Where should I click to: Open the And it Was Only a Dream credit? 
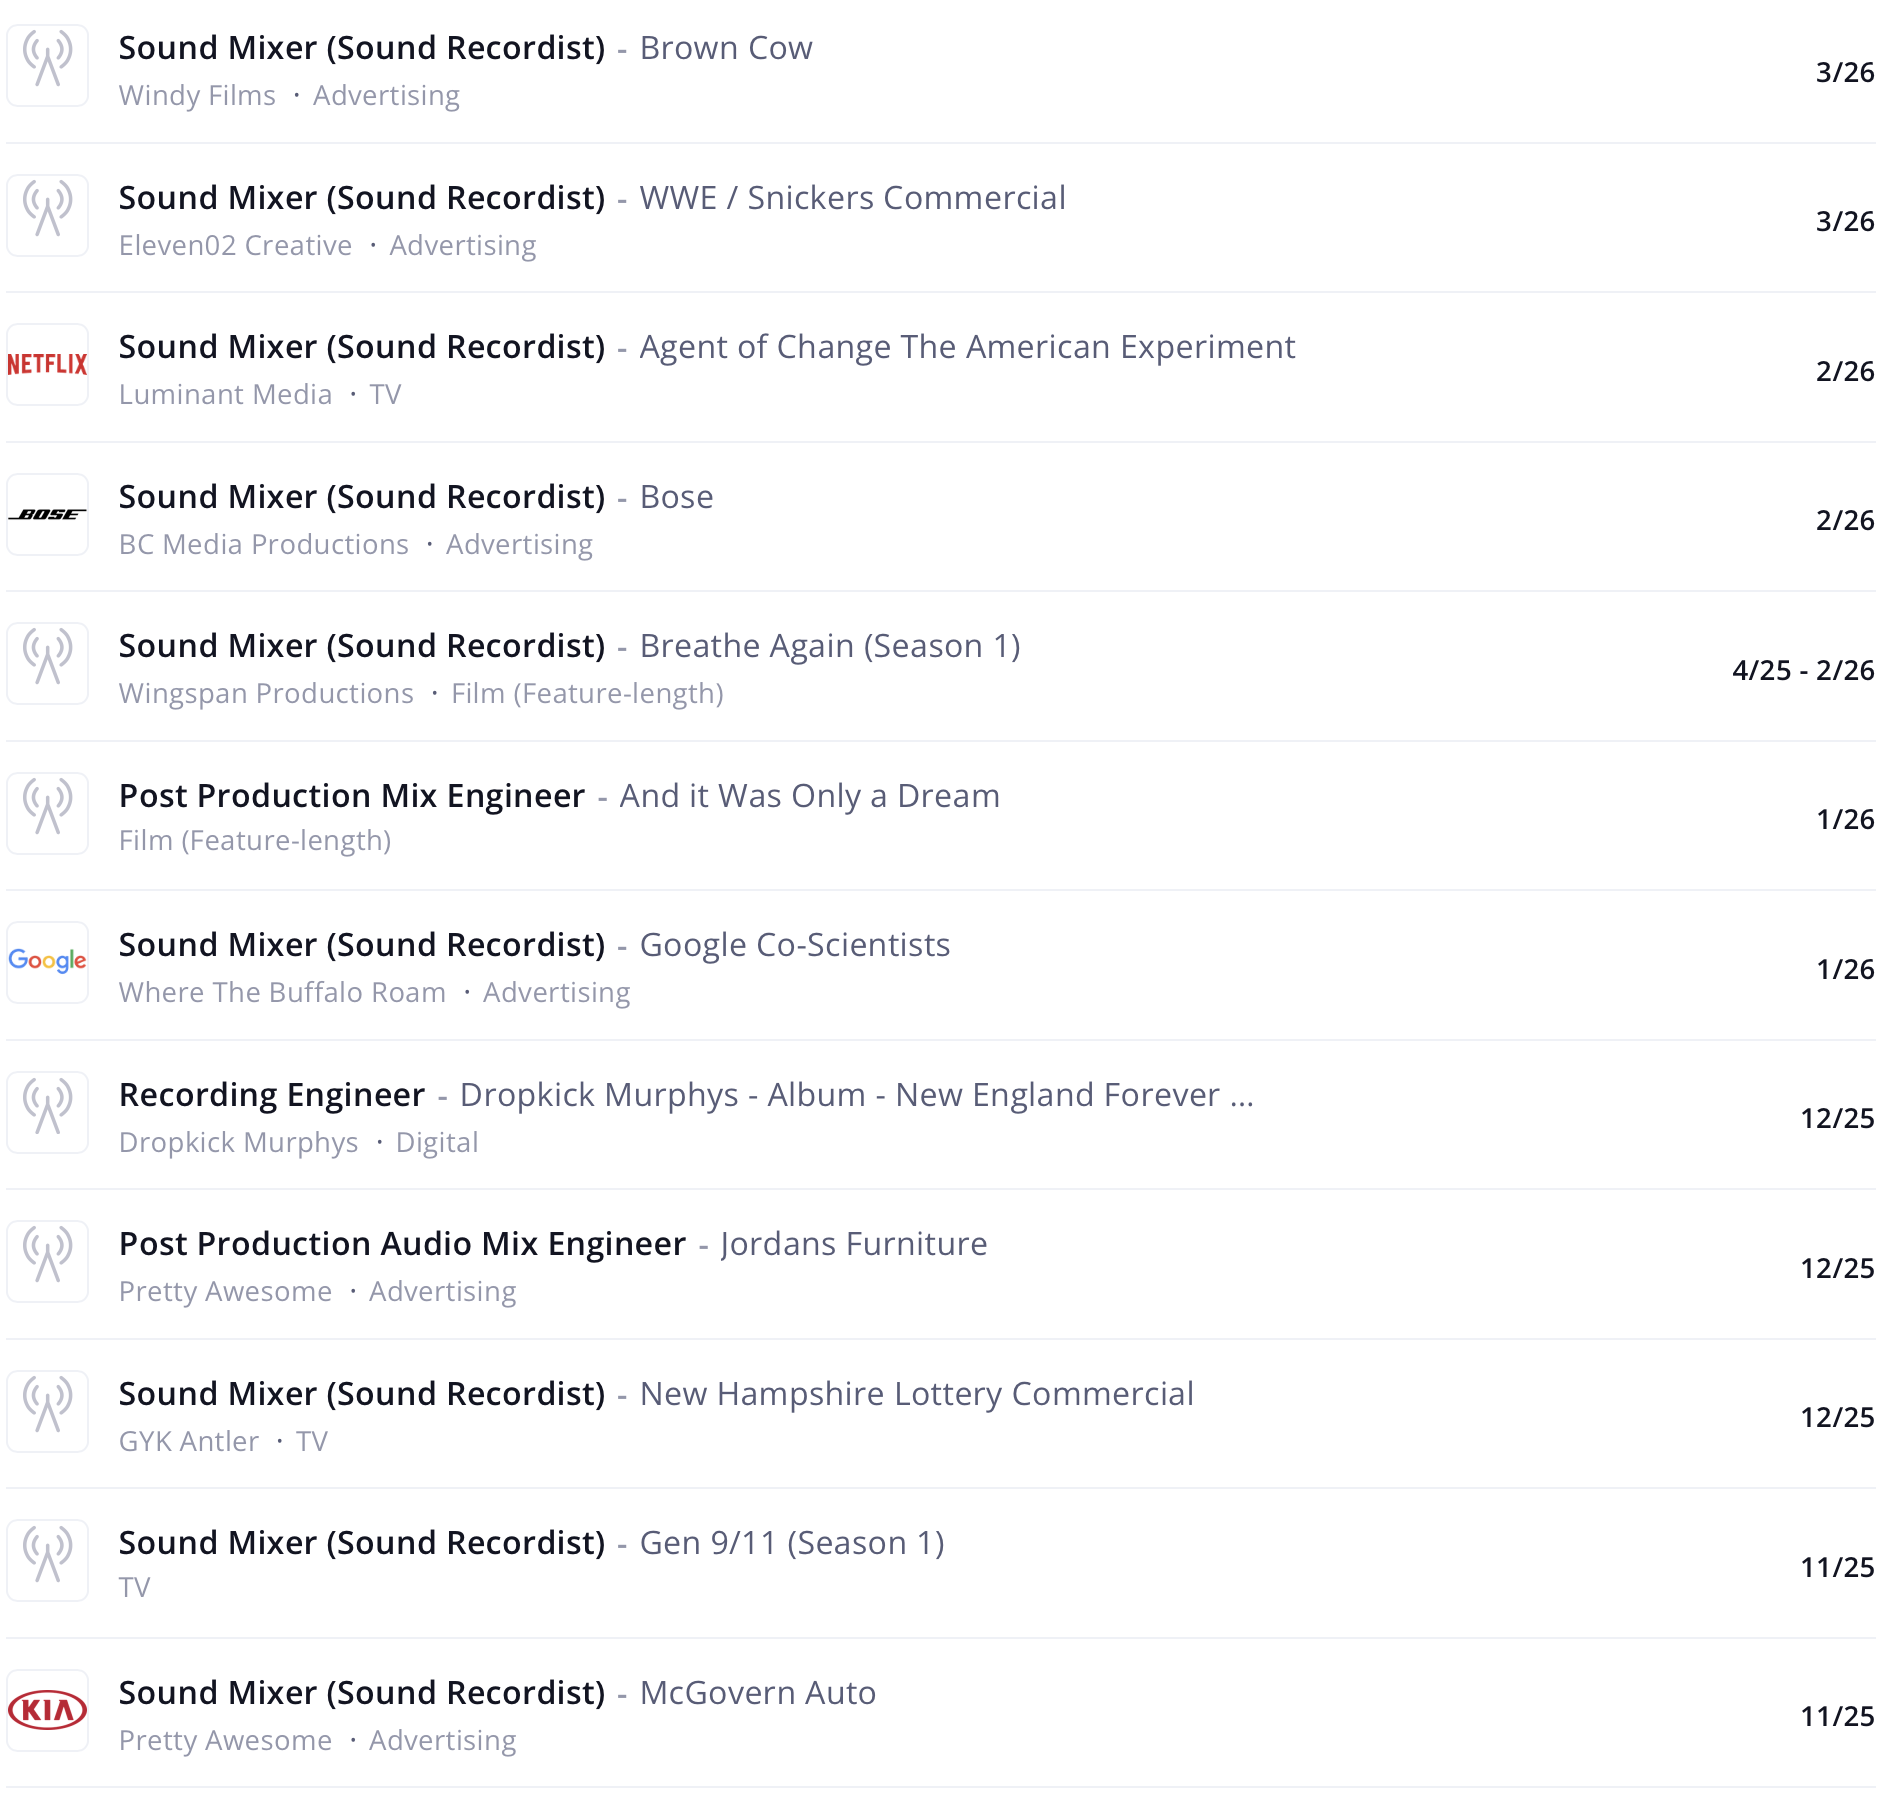tap(810, 796)
